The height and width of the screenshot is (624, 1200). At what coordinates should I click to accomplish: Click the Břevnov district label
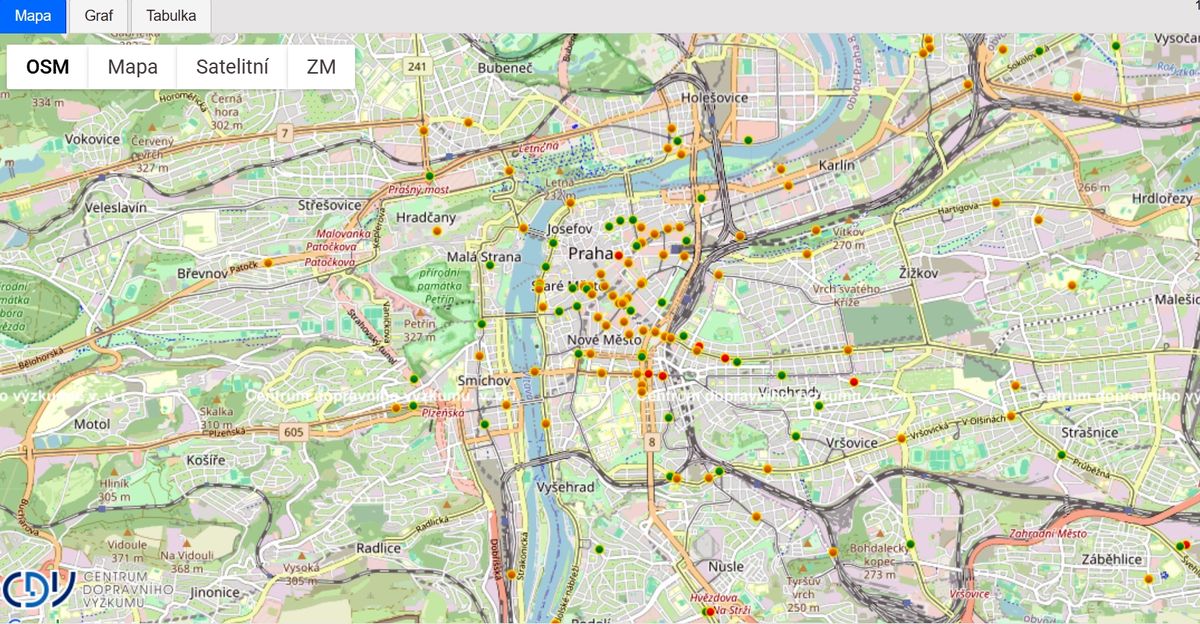[x=203, y=273]
